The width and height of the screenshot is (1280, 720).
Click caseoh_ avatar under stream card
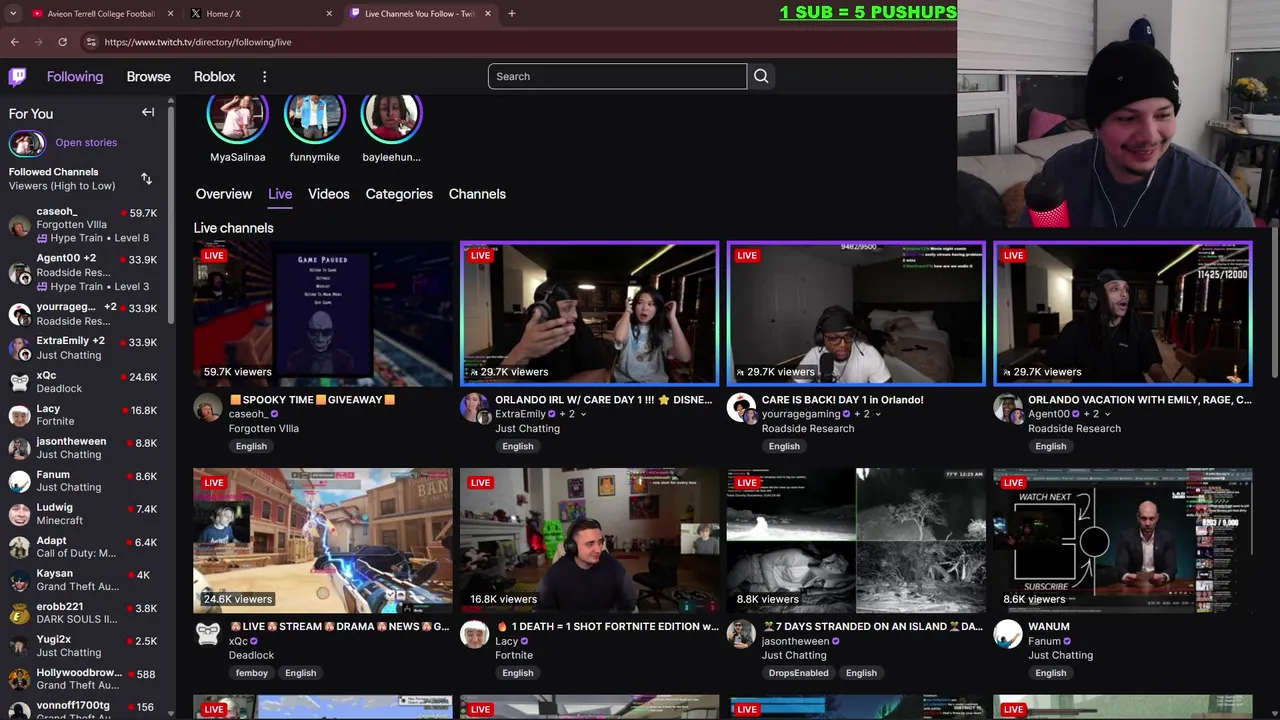208,408
